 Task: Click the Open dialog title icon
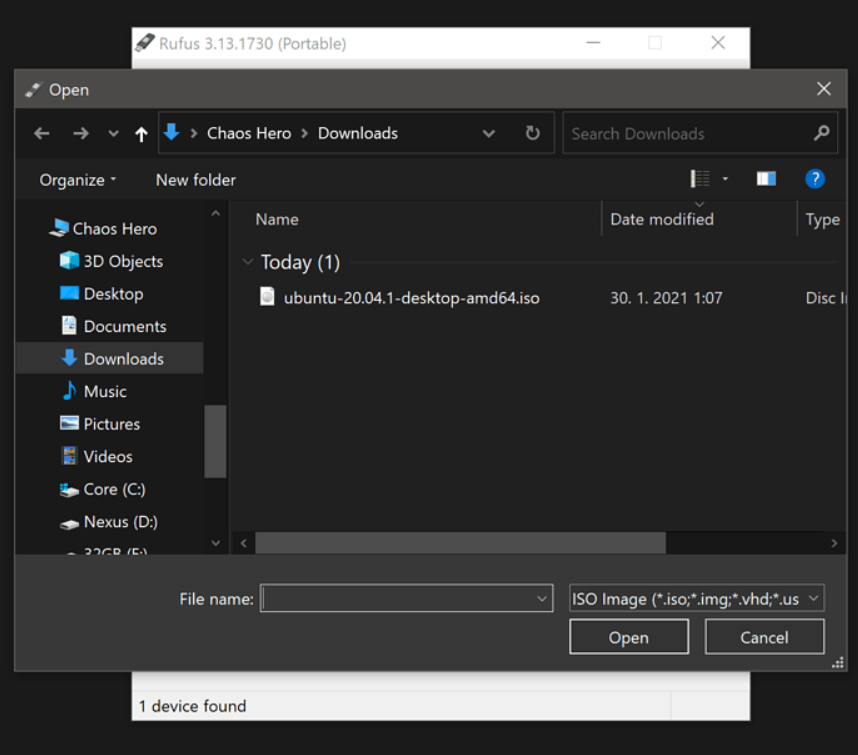click(x=33, y=89)
